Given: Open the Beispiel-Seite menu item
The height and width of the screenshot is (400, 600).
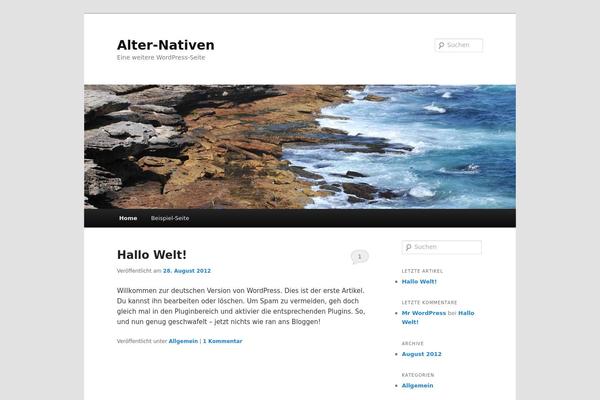Looking at the screenshot, I should coord(170,218).
